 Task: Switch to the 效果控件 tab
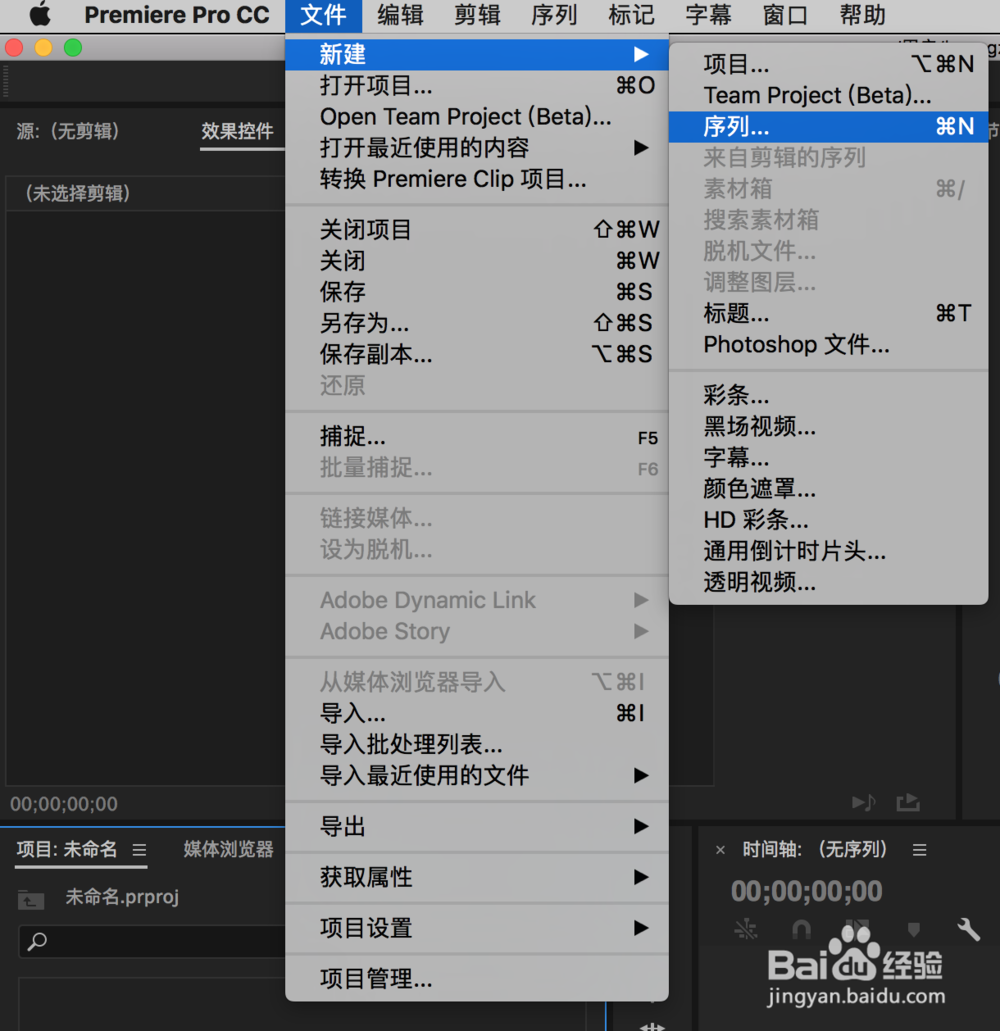pyautogui.click(x=237, y=132)
